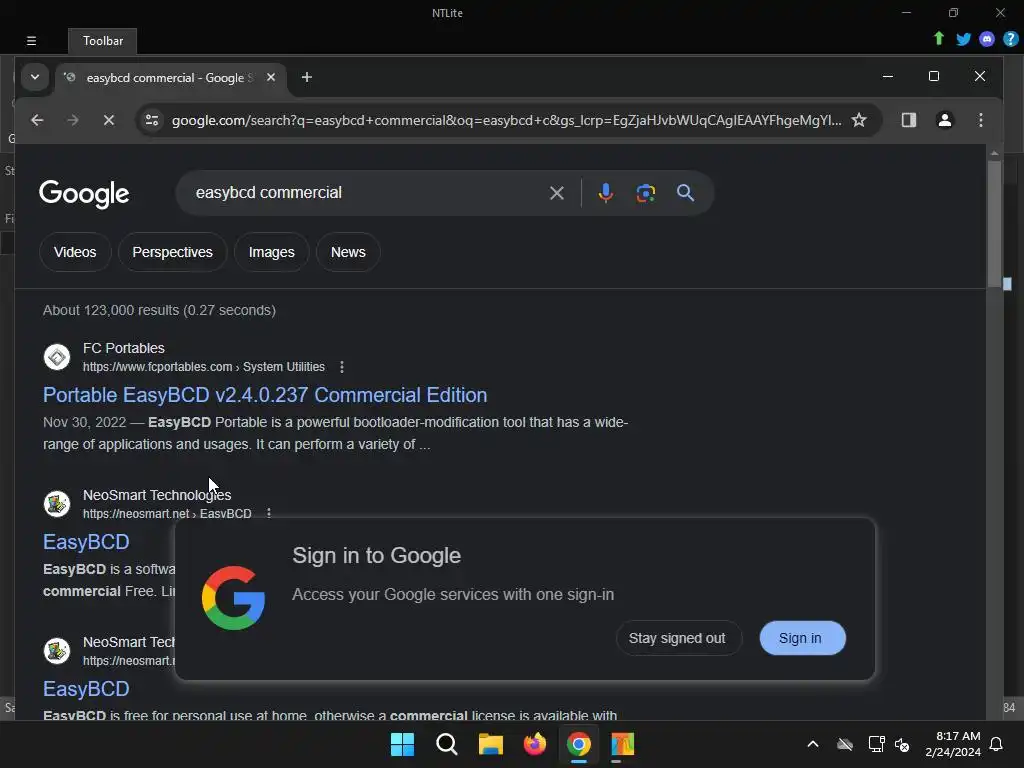Search by image with Google Lens icon
Screen dimensions: 1024x768
pos(645,193)
